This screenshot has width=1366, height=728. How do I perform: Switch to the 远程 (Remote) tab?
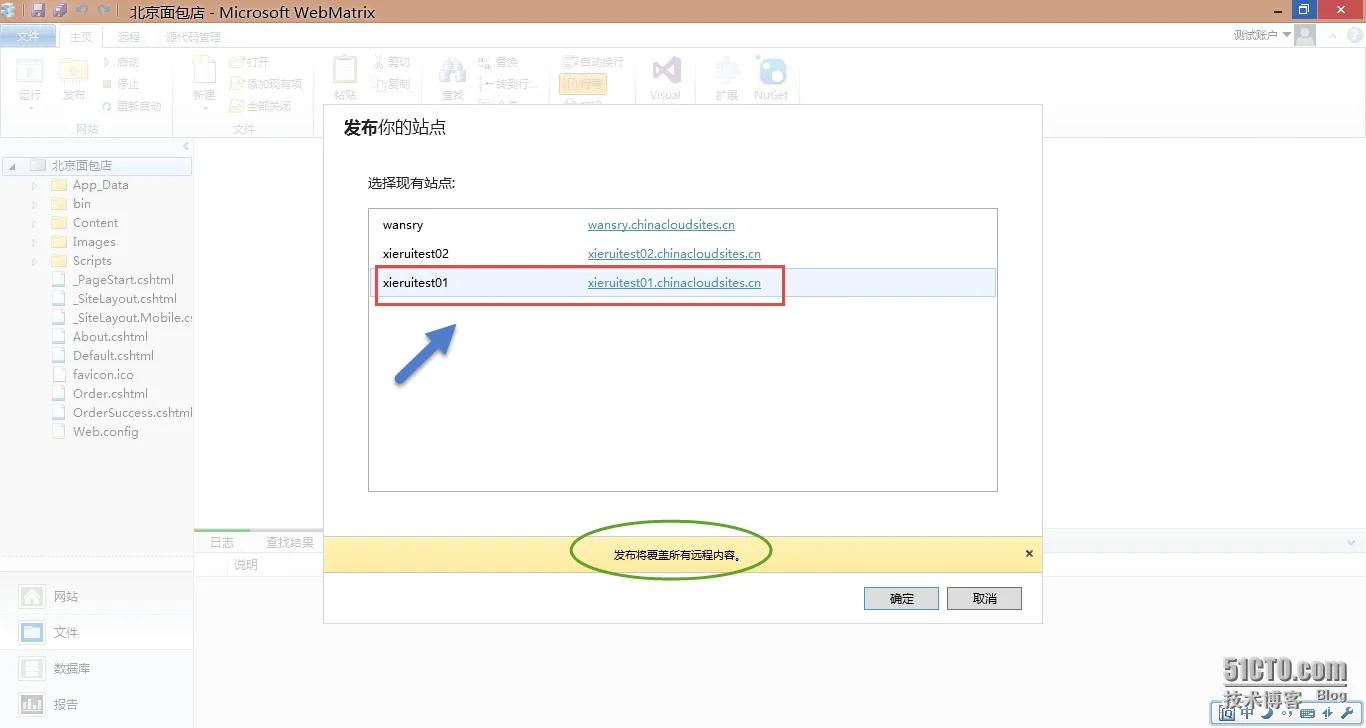pos(129,37)
